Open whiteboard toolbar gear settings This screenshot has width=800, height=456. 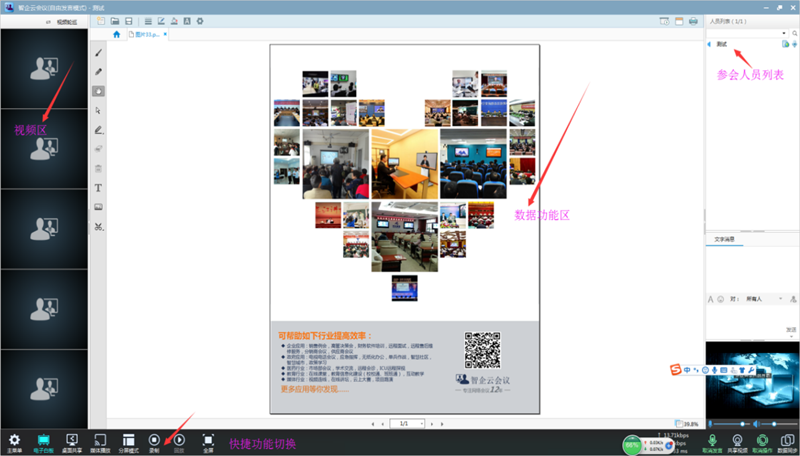[200, 21]
